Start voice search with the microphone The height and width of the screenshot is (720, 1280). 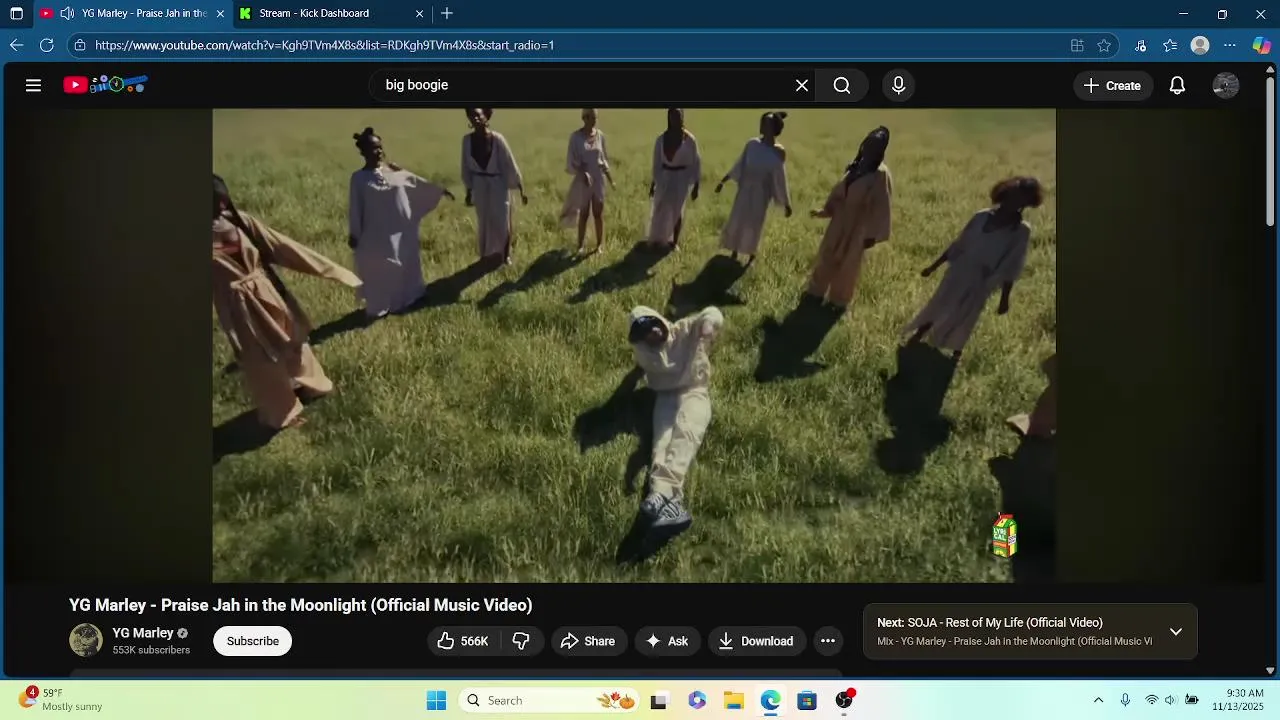click(898, 85)
